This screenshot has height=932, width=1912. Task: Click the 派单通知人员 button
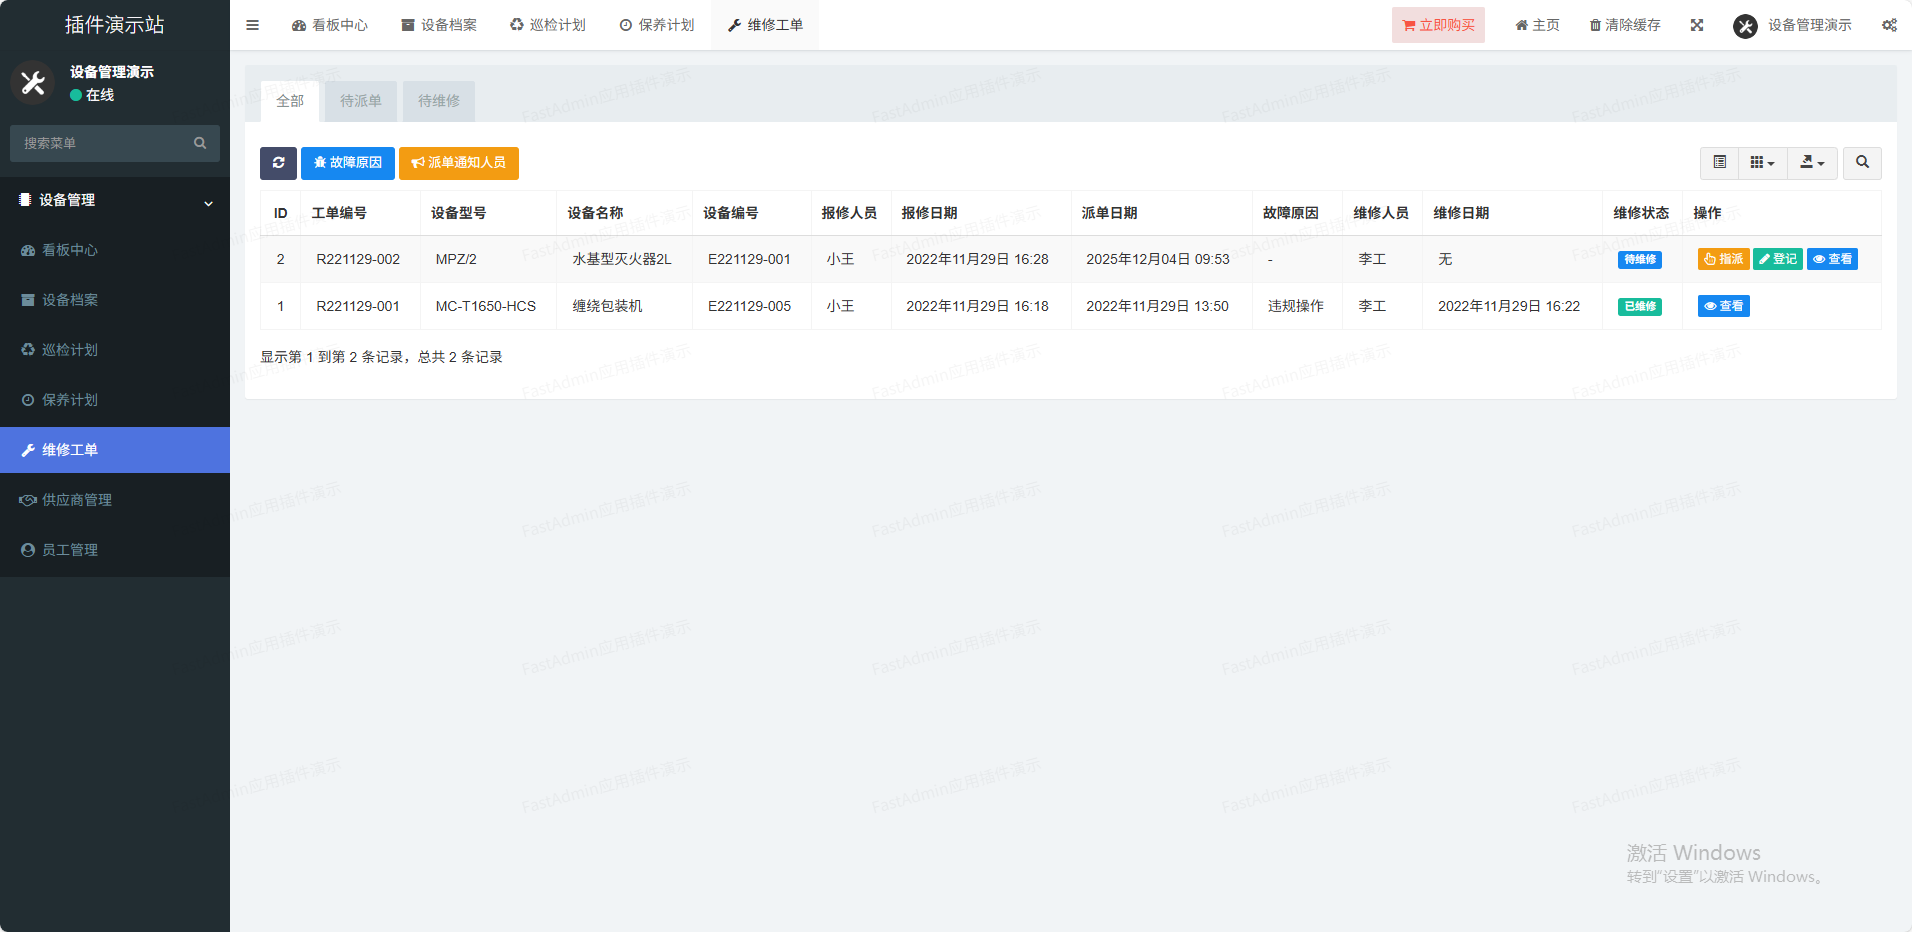458,163
